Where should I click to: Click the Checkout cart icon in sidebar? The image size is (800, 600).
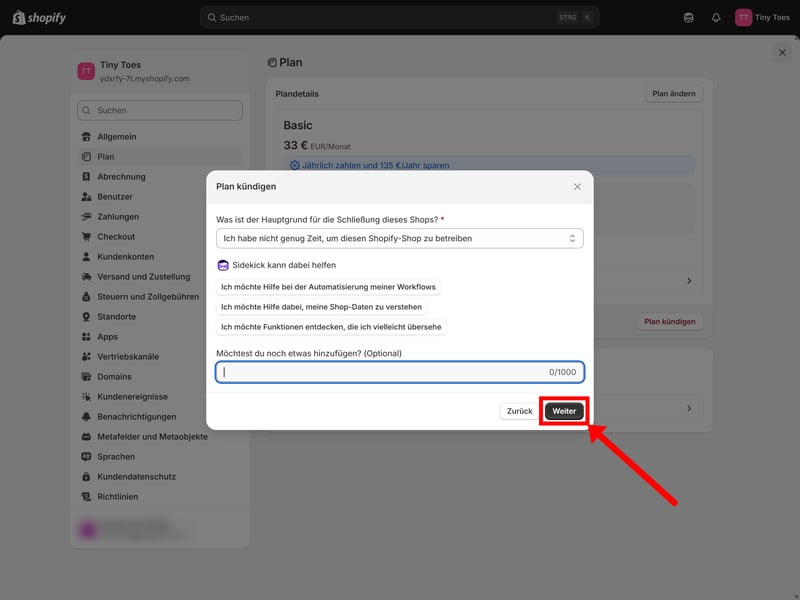coord(87,237)
